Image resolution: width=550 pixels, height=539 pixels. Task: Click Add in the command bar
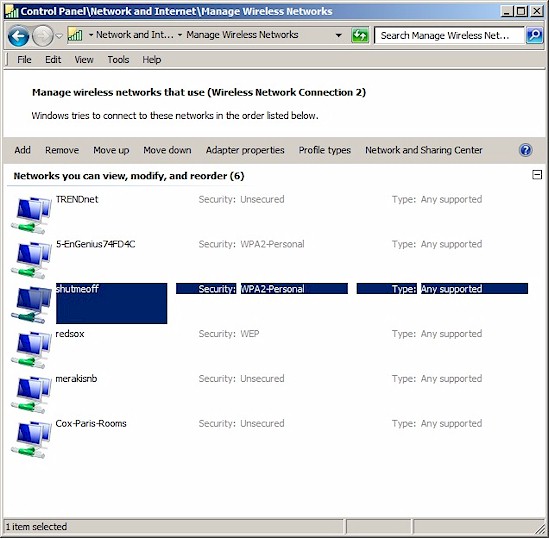pyautogui.click(x=22, y=150)
